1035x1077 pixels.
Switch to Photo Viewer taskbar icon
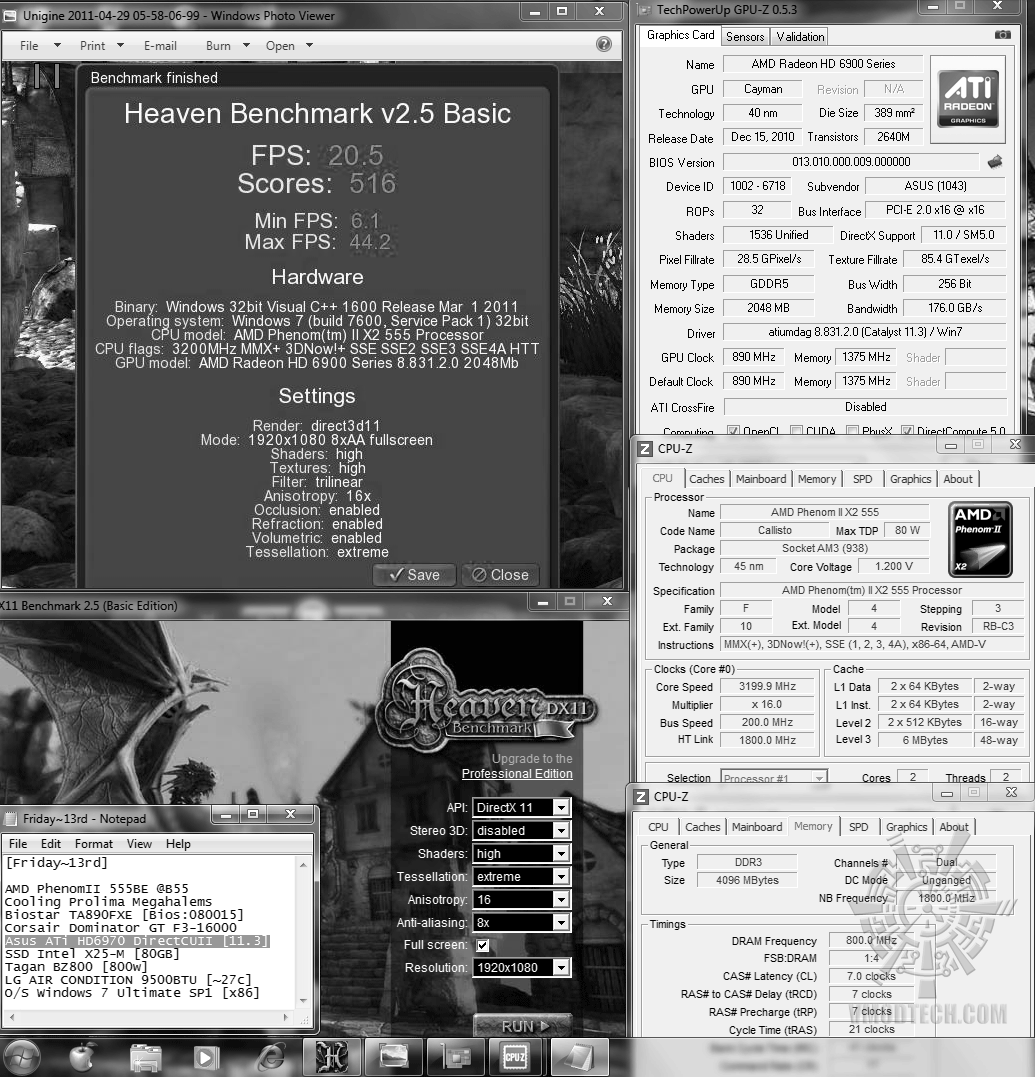point(394,1058)
